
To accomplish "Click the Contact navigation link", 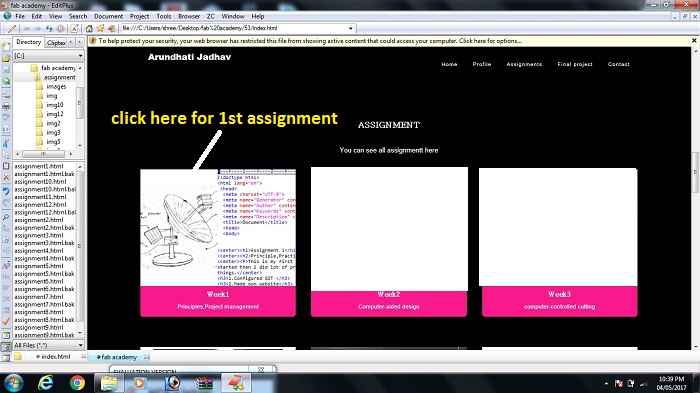I will 618,64.
